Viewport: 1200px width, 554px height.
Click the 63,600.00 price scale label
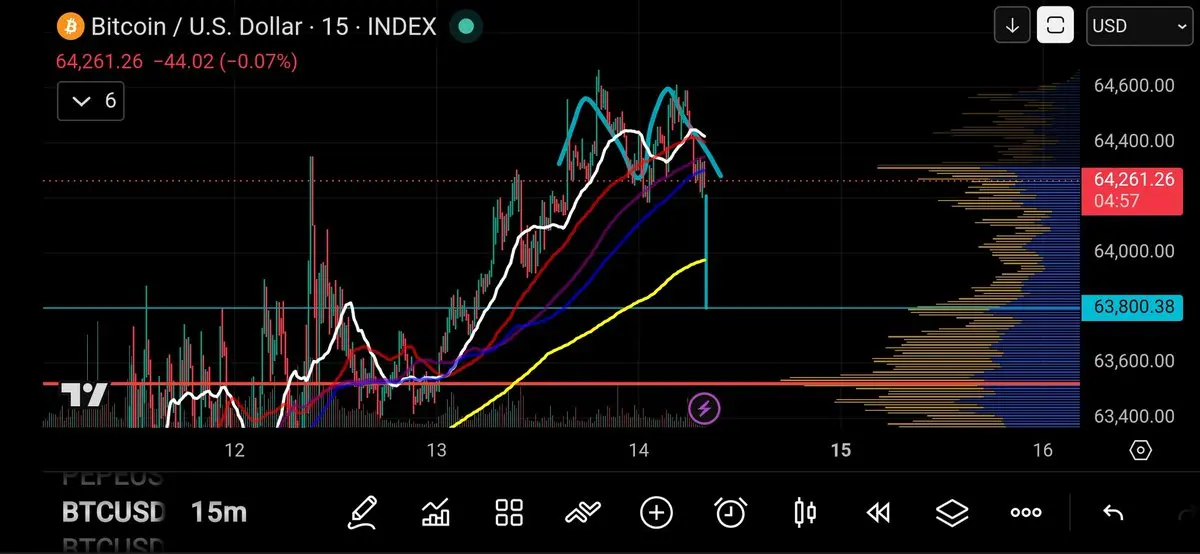(x=1135, y=361)
